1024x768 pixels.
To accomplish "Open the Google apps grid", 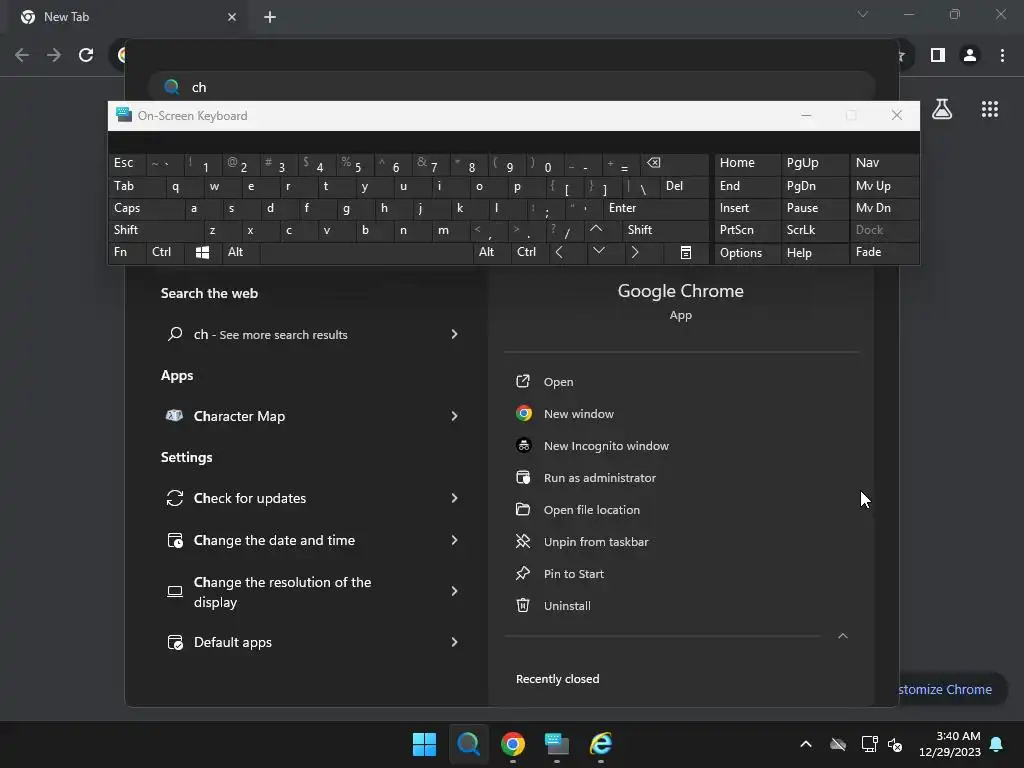I will pyautogui.click(x=989, y=109).
